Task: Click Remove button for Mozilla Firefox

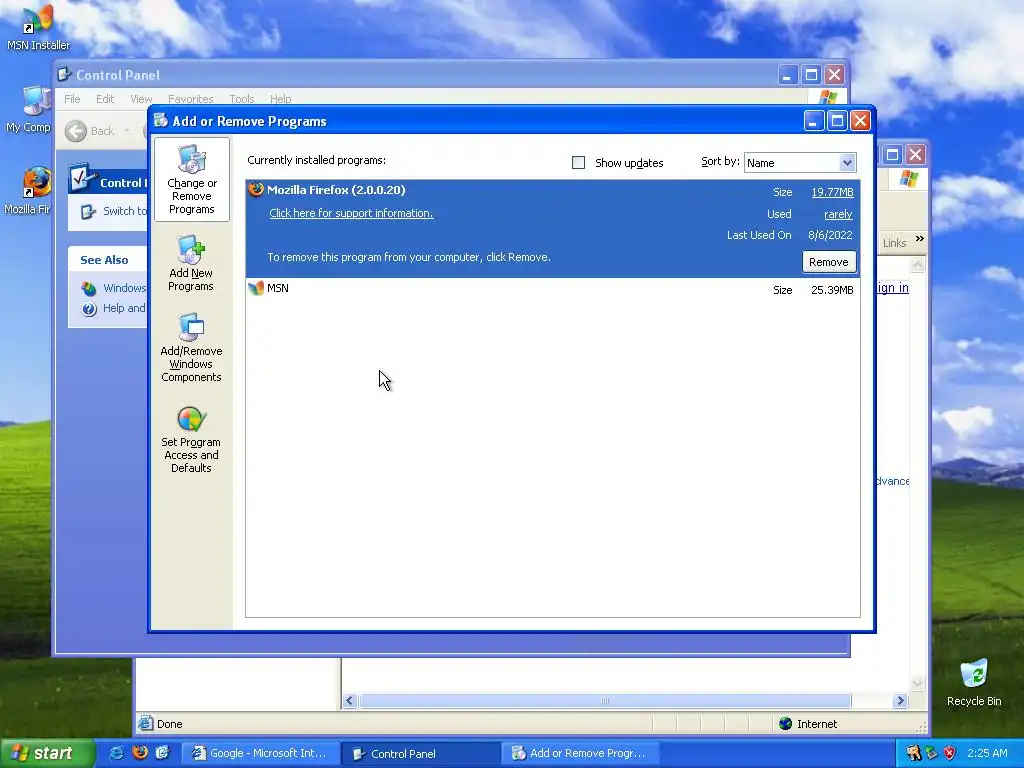Action: [x=829, y=262]
